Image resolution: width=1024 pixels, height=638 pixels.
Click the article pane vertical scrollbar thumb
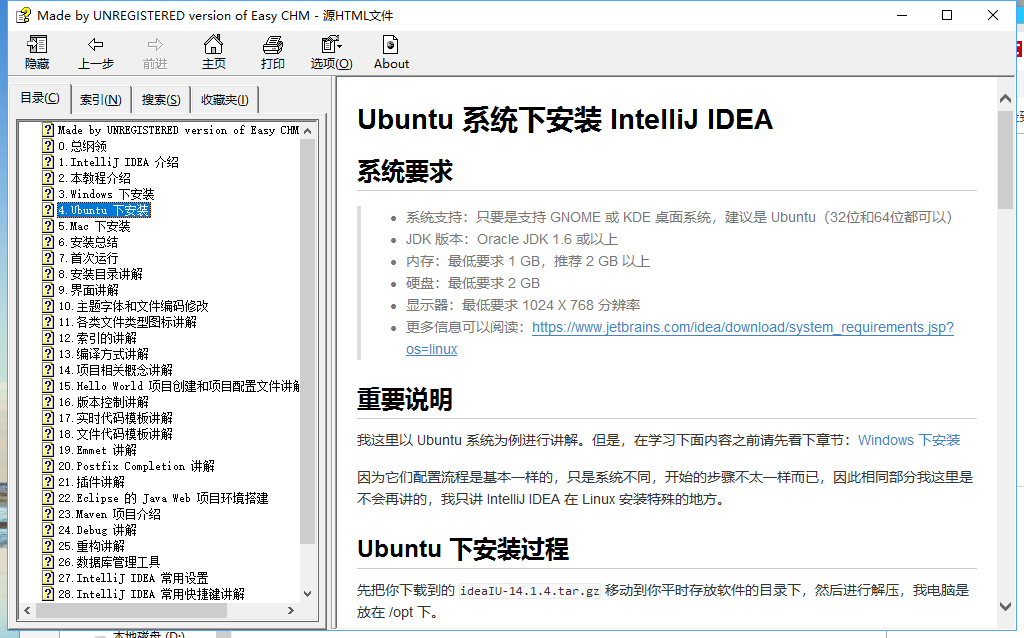pyautogui.click(x=1006, y=159)
